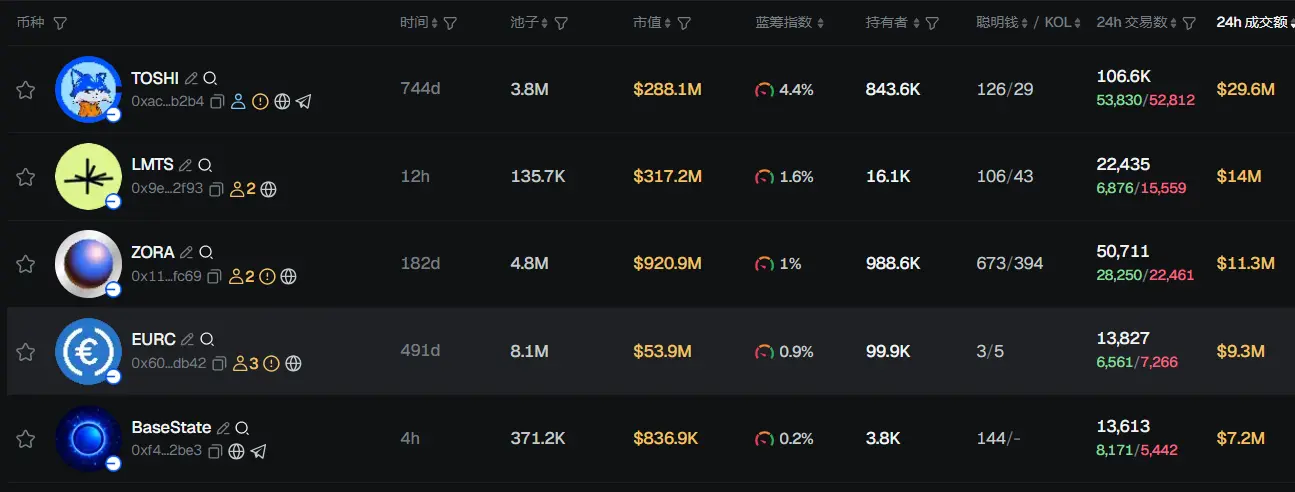This screenshot has width=1295, height=492.
Task: Open the 币种 column filter
Action: tap(60, 23)
